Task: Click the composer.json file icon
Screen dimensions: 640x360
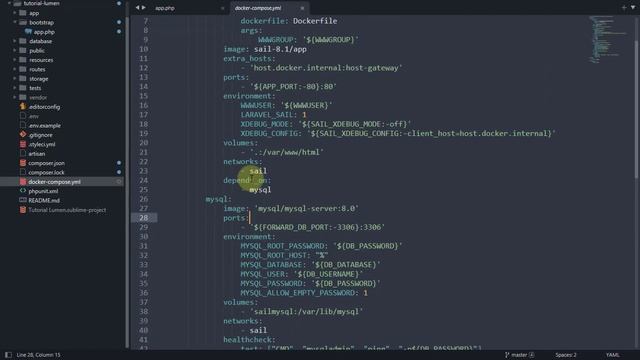Action: (x=23, y=163)
